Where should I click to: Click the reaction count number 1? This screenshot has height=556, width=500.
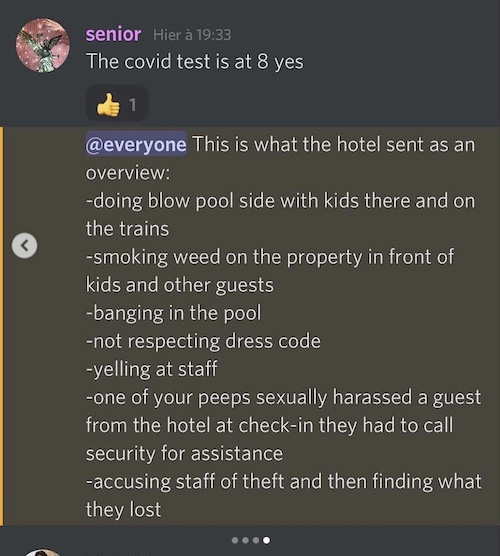[133, 105]
